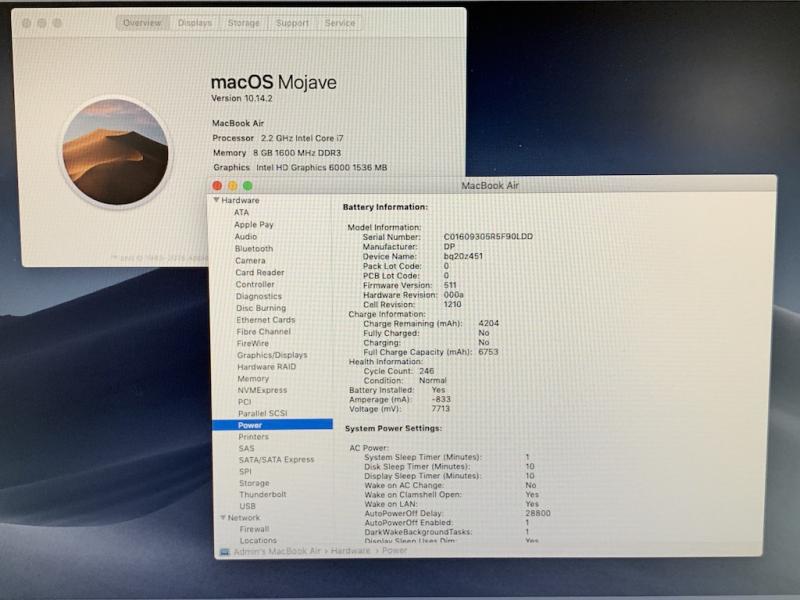
Task: Select Graphics/Displays in the sidebar
Action: 272,355
